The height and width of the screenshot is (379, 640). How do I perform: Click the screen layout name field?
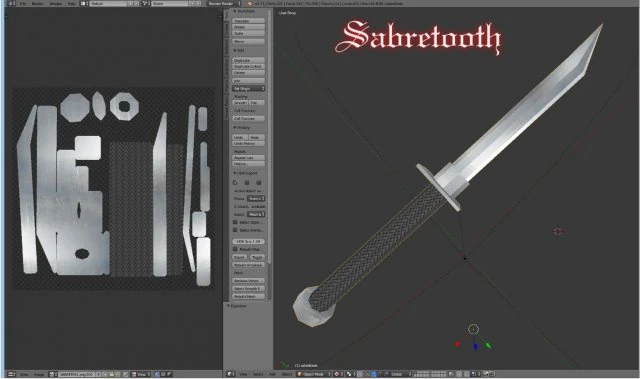pos(108,4)
